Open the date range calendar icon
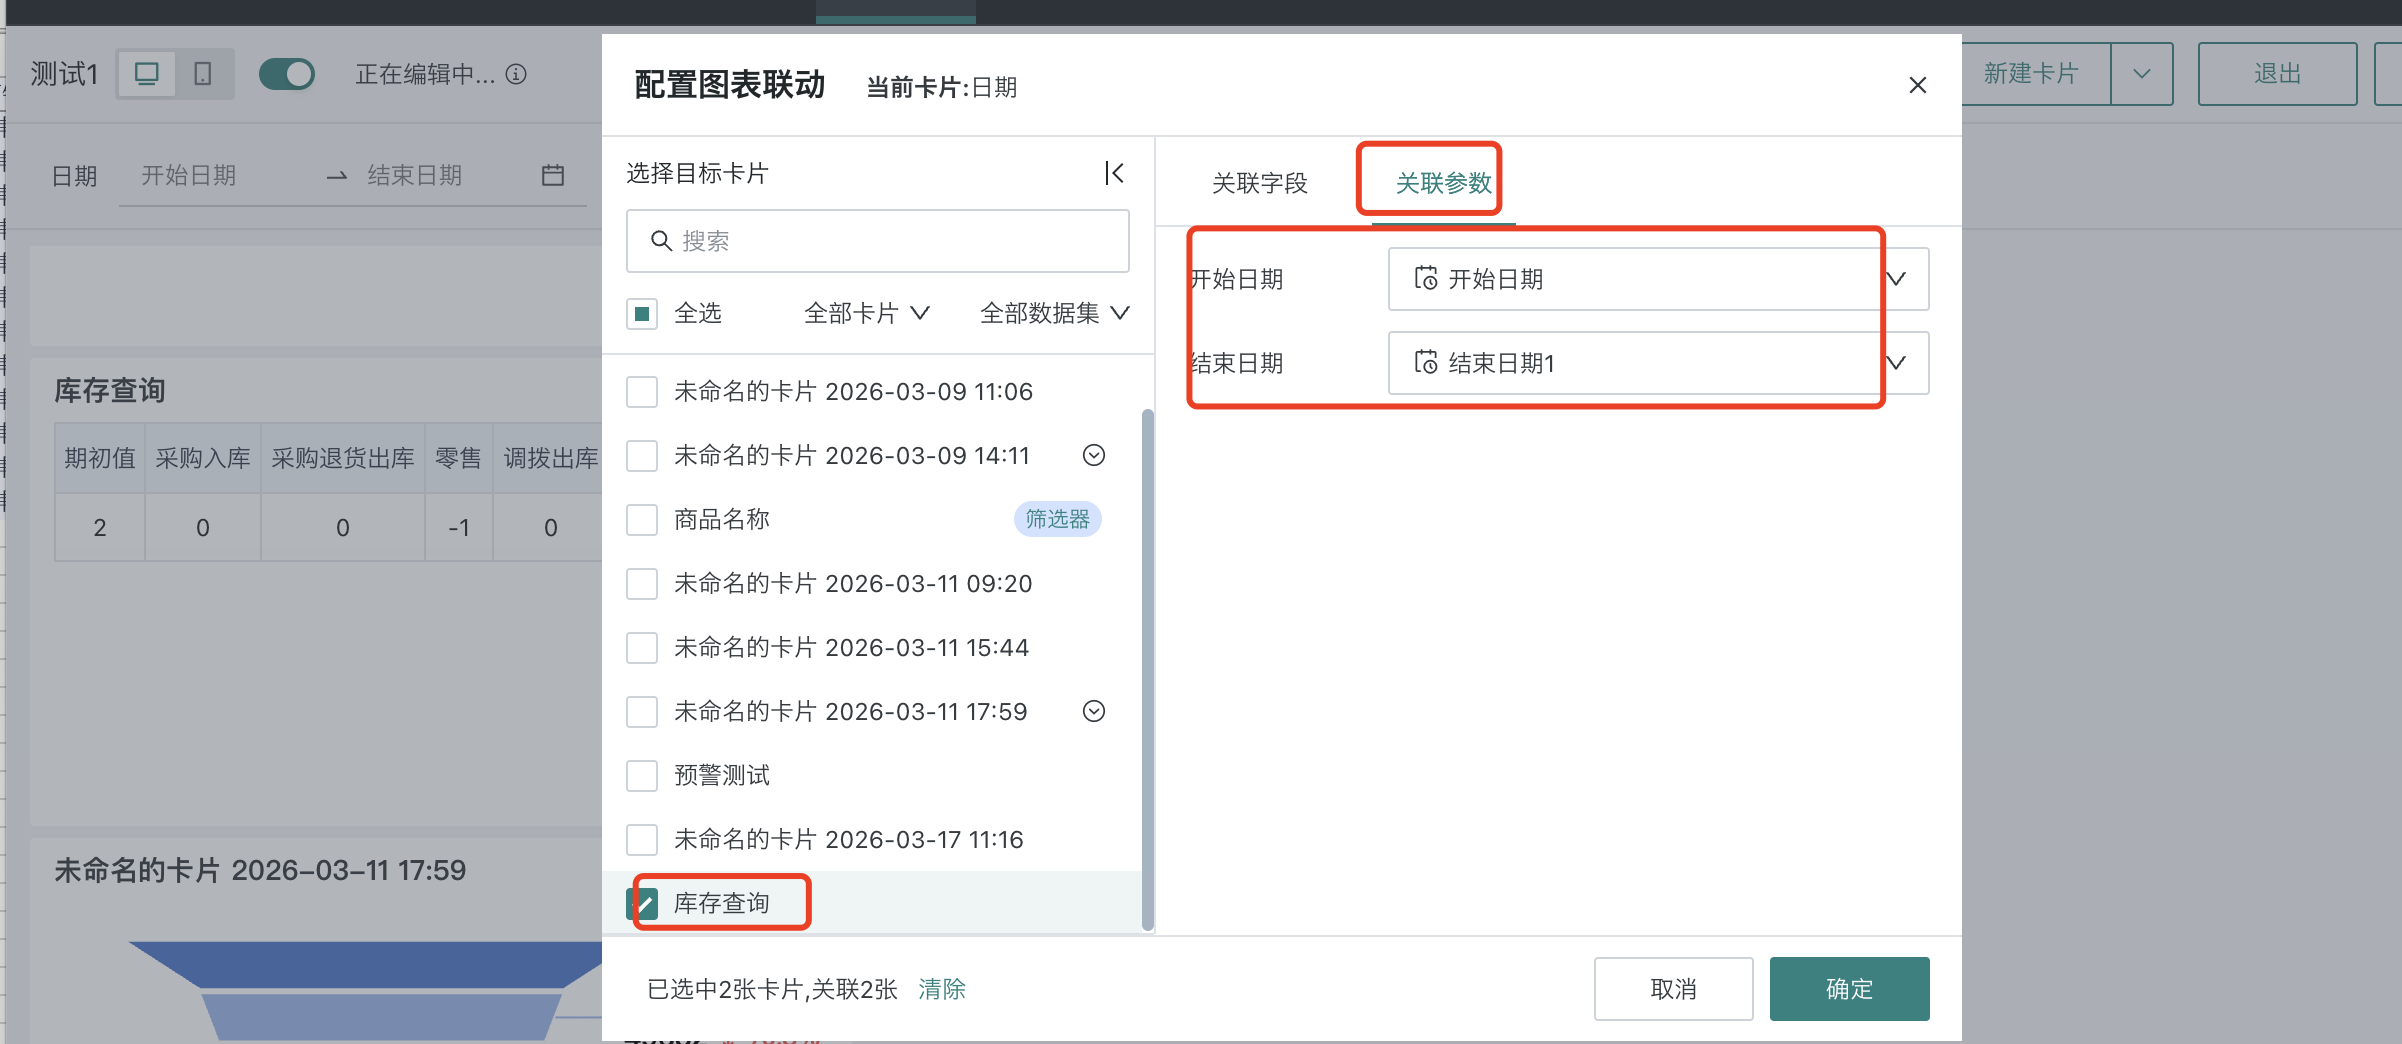This screenshot has width=2402, height=1044. point(553,176)
